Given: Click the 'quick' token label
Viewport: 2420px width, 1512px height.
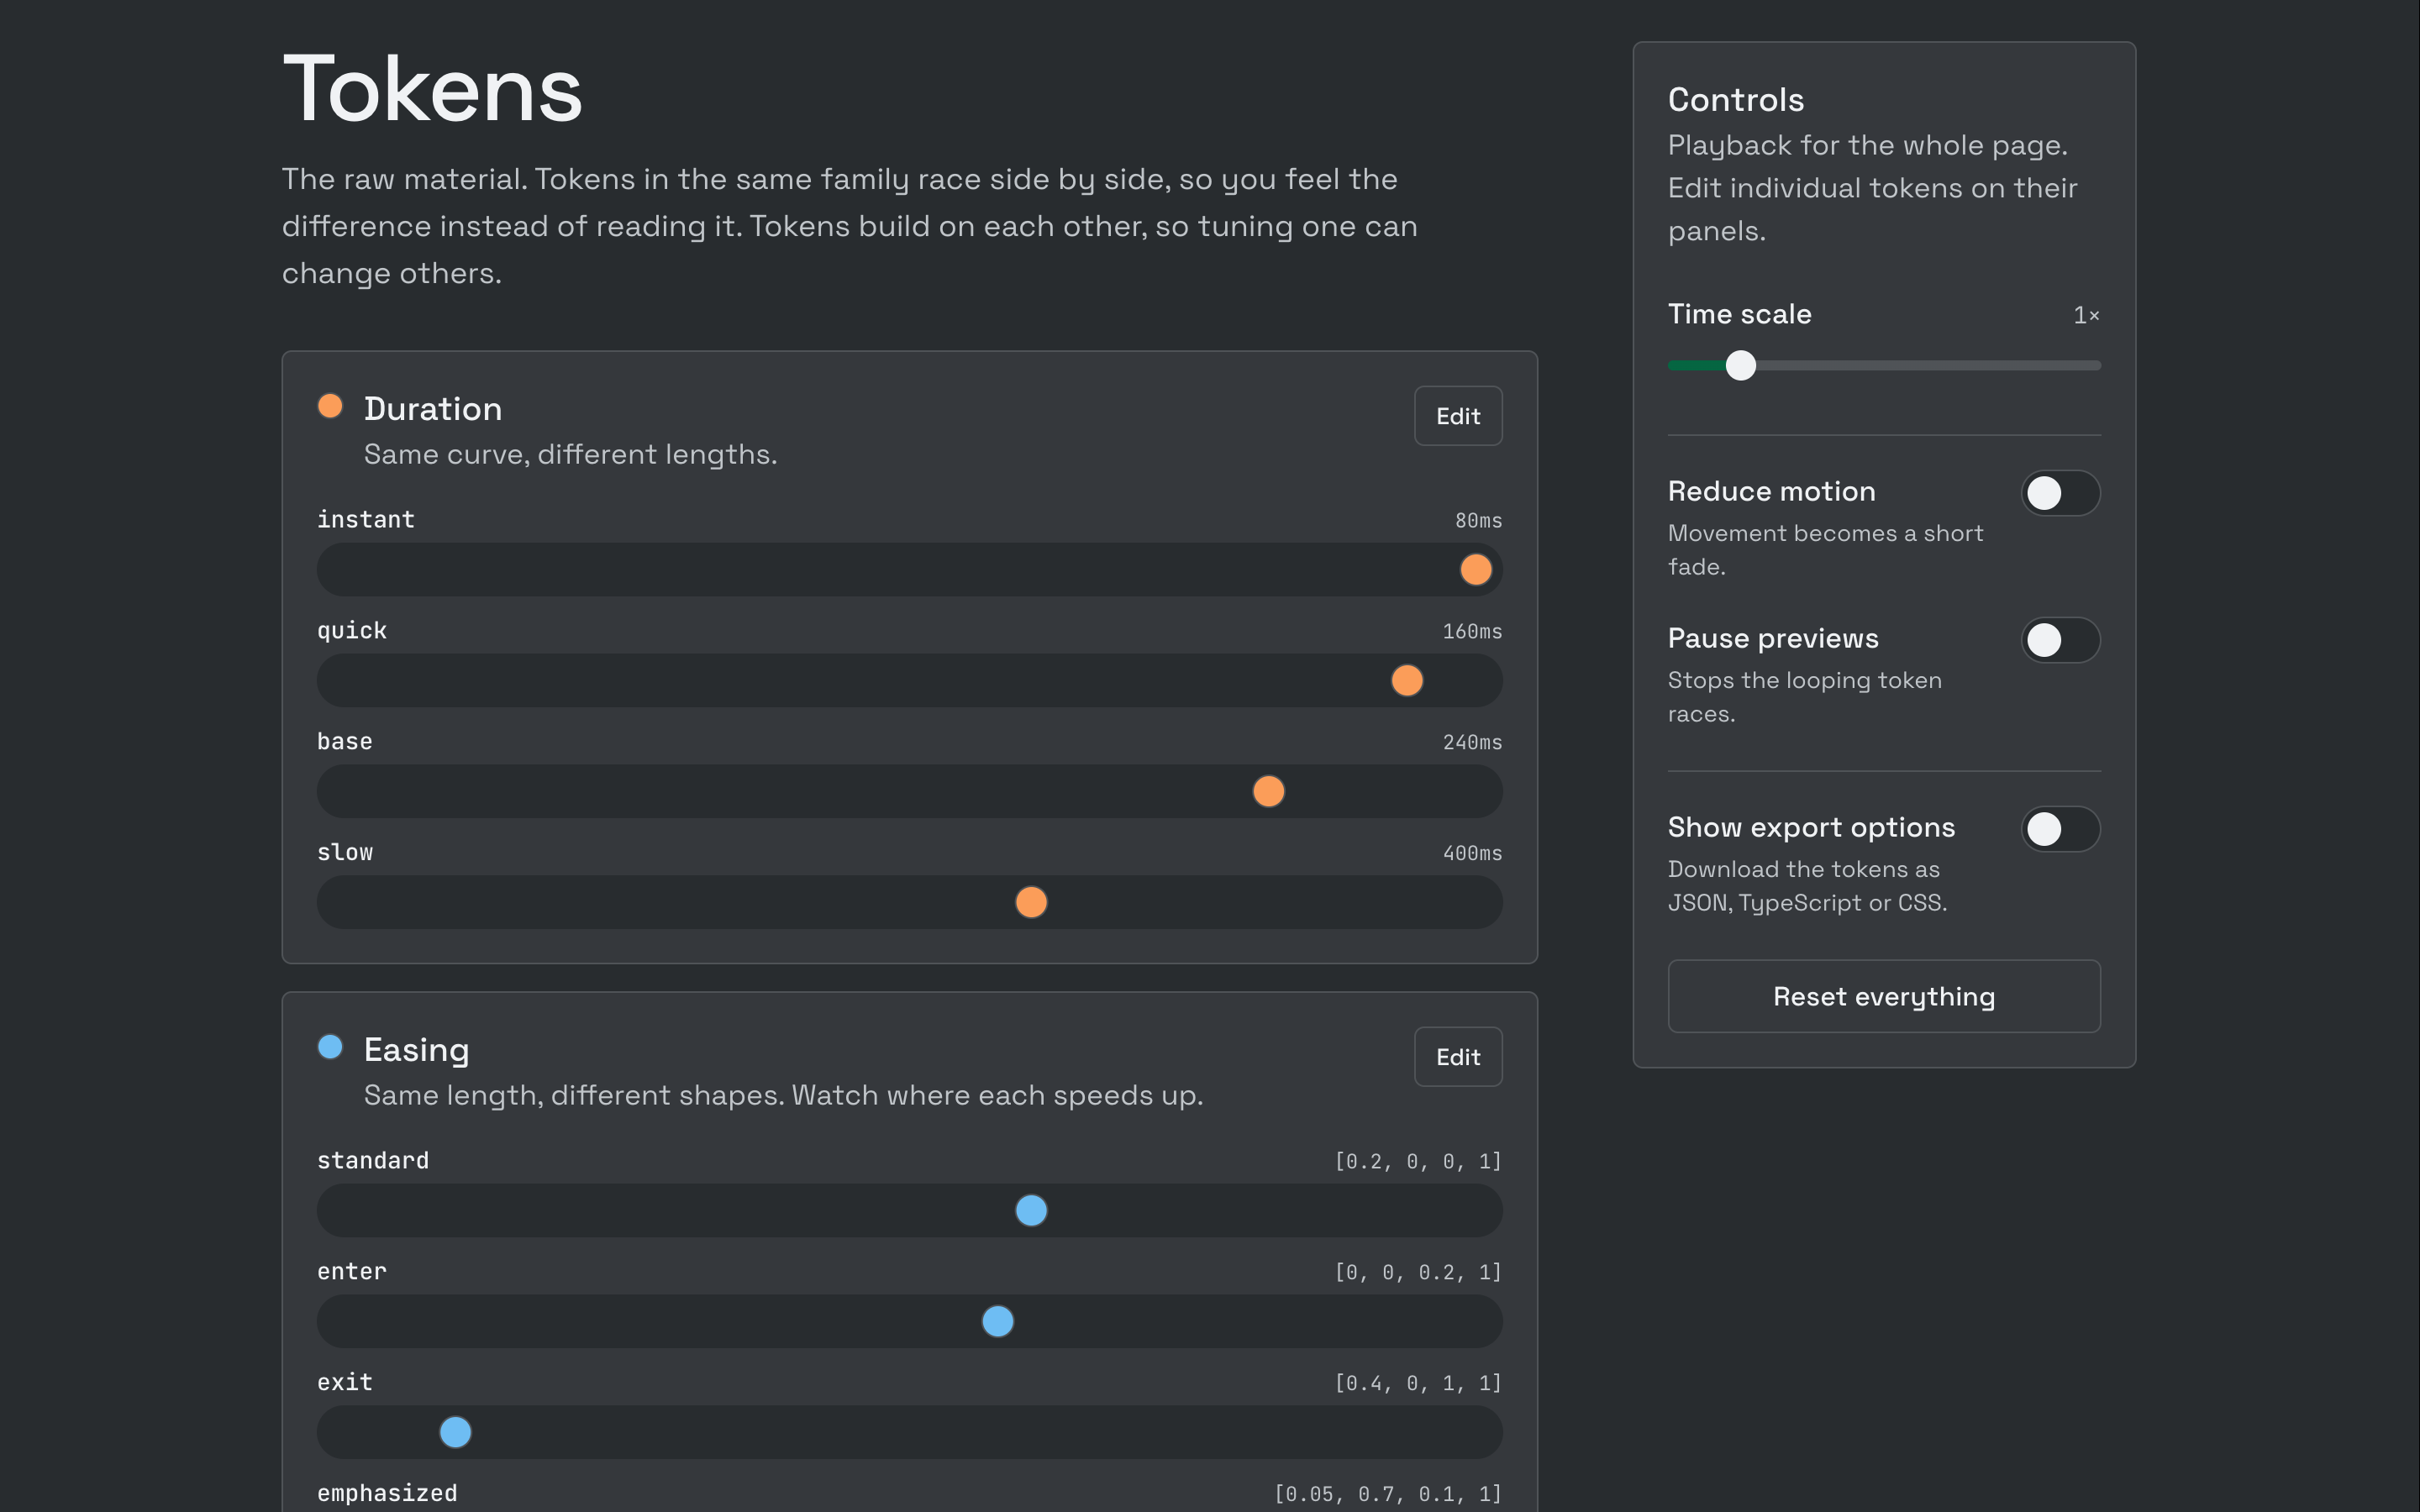Looking at the screenshot, I should click(352, 631).
